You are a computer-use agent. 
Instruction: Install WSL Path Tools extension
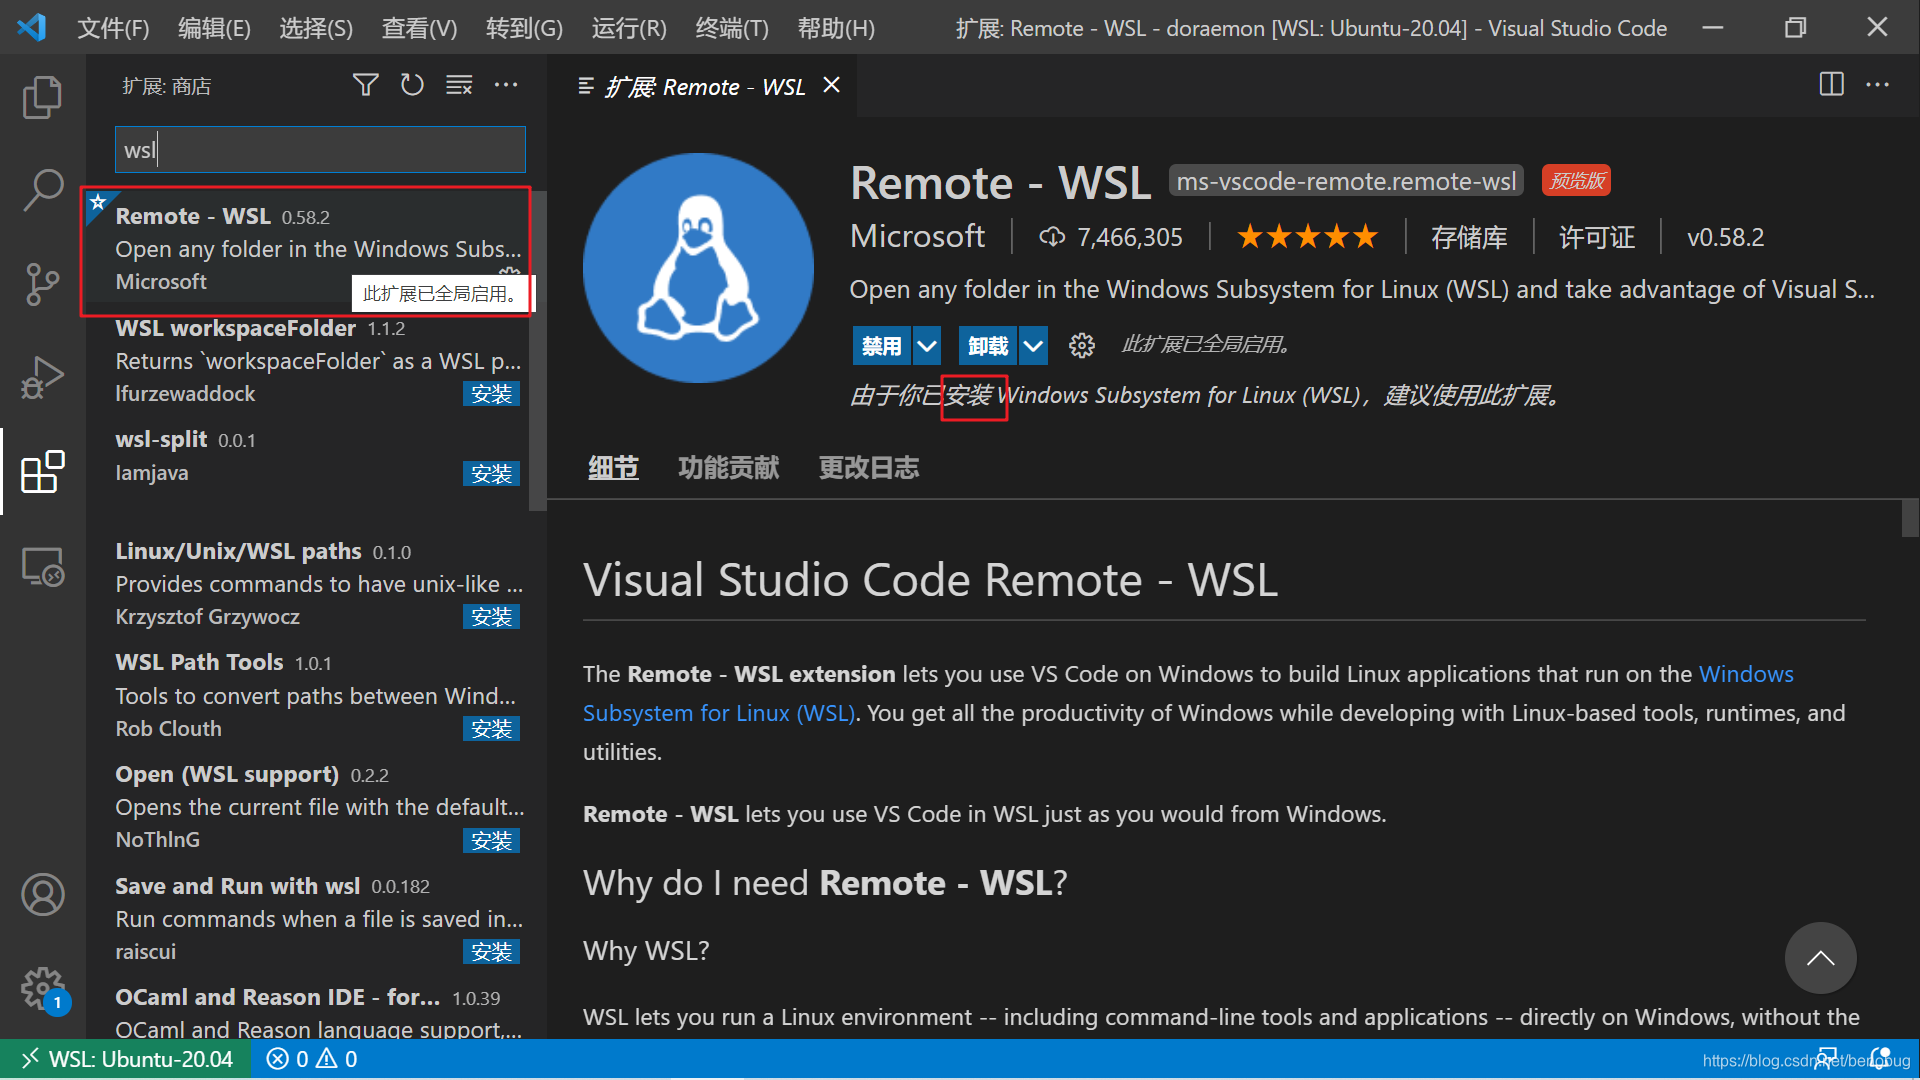click(x=491, y=729)
